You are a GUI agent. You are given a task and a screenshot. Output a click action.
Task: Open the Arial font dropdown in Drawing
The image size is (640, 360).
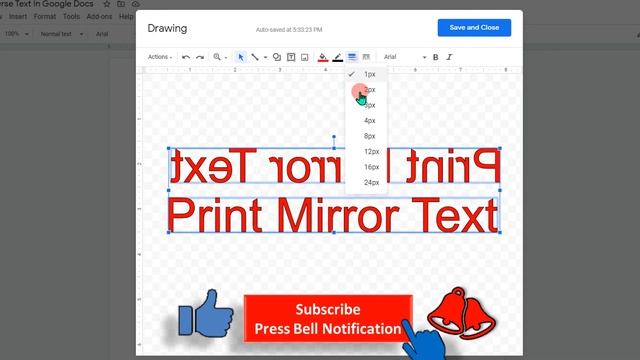(x=405, y=57)
